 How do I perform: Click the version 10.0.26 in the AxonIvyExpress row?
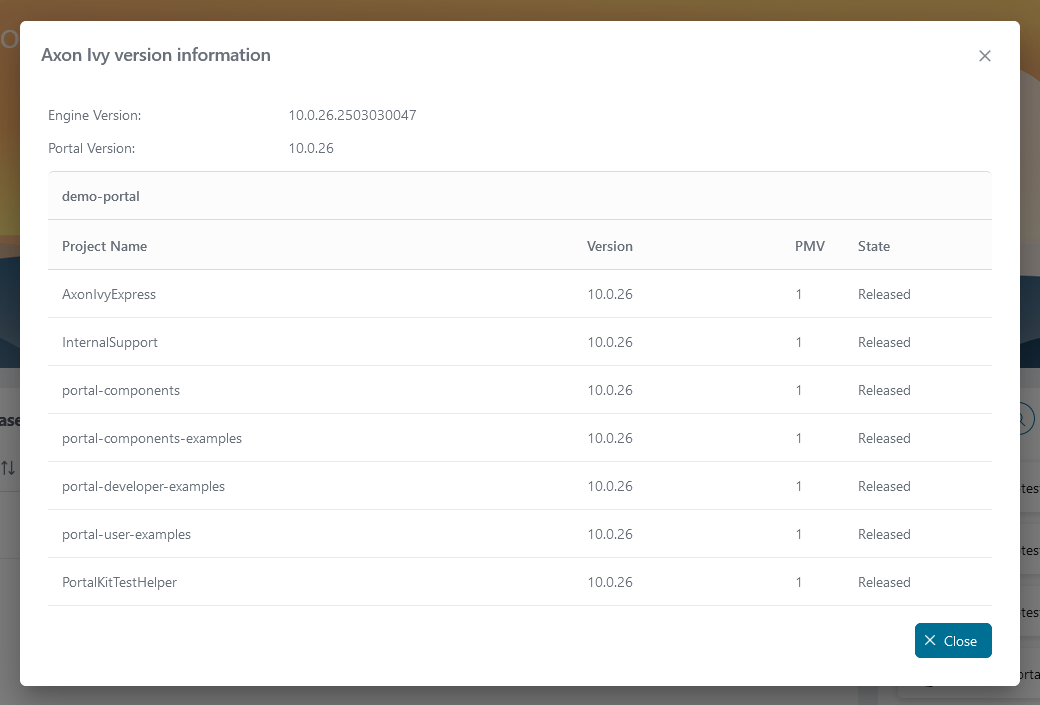pos(610,294)
